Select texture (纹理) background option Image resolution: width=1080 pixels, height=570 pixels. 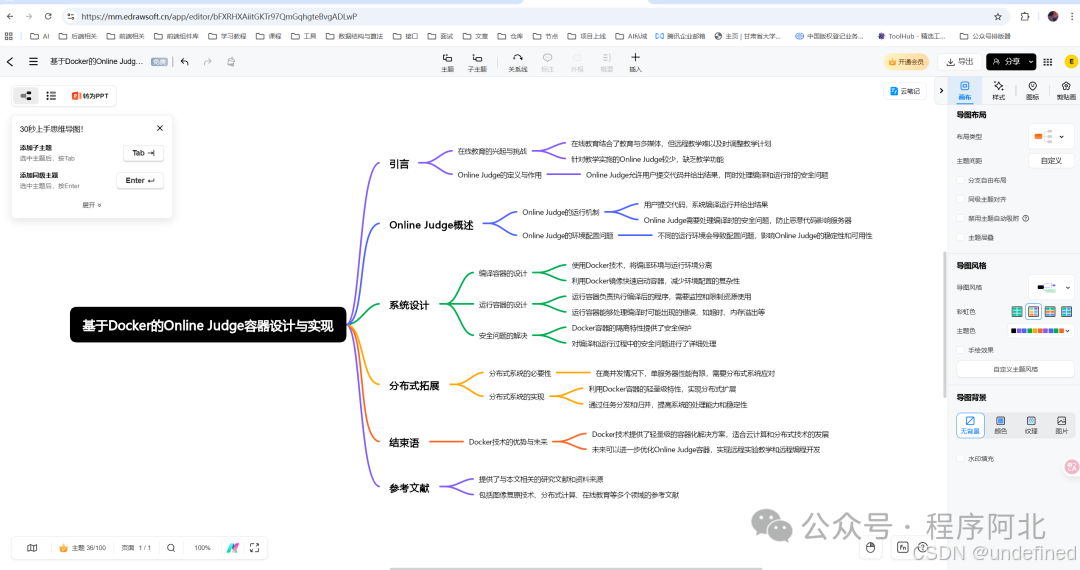click(x=1031, y=425)
